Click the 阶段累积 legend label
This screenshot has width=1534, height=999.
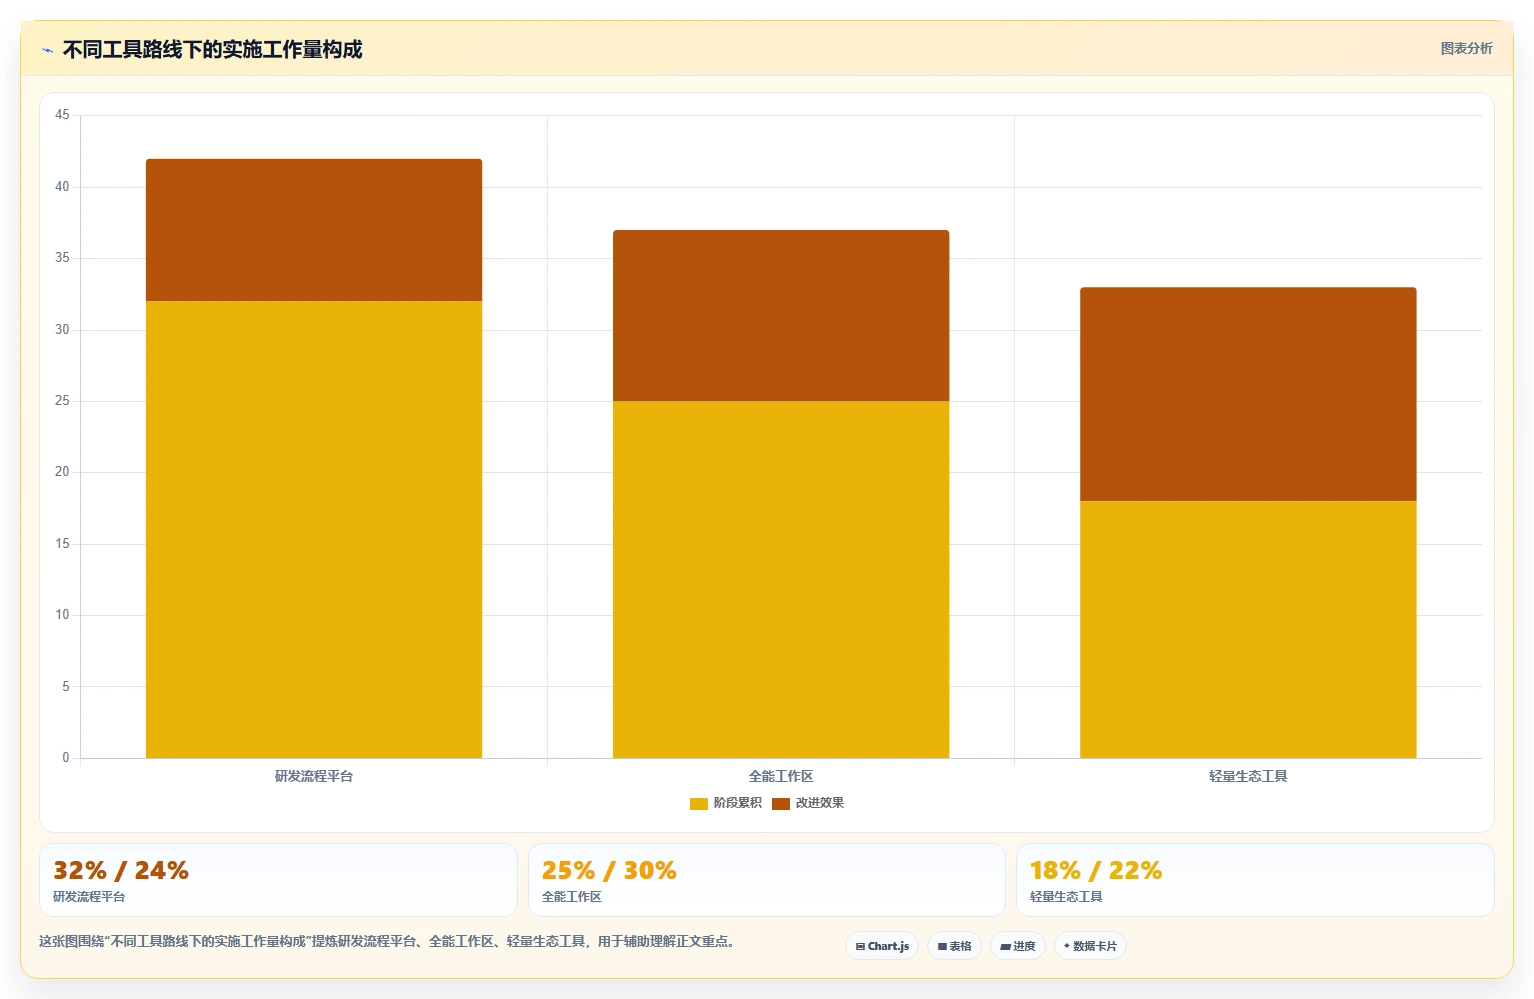point(738,803)
